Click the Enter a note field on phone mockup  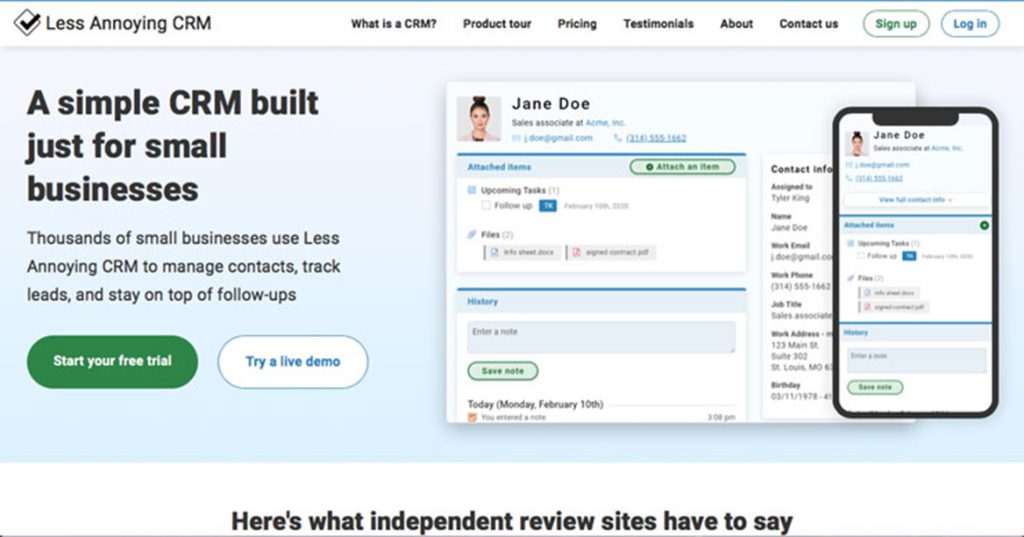click(x=916, y=361)
